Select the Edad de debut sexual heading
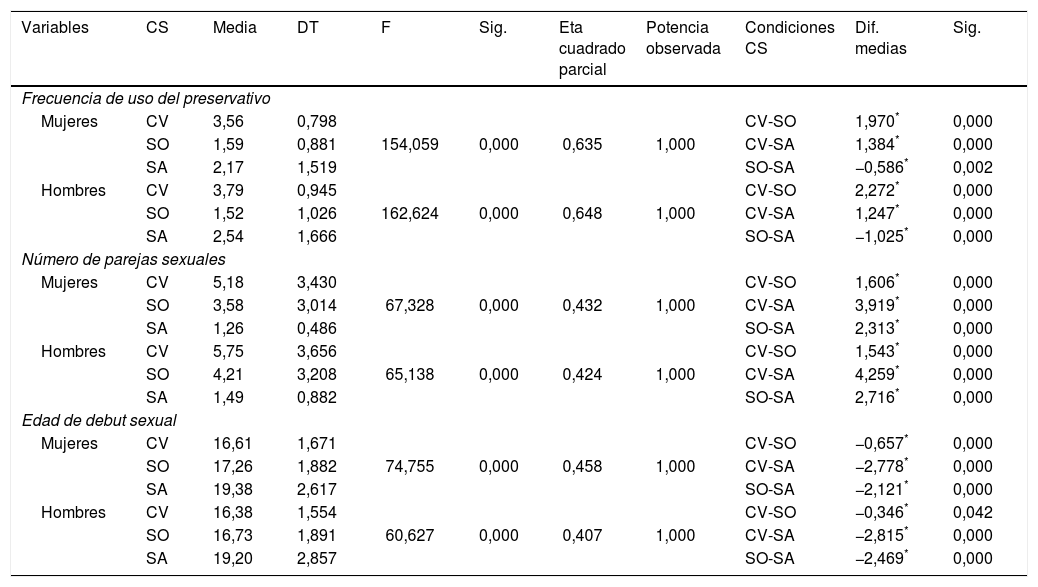Screen dimensions: 1038x587 [99, 420]
